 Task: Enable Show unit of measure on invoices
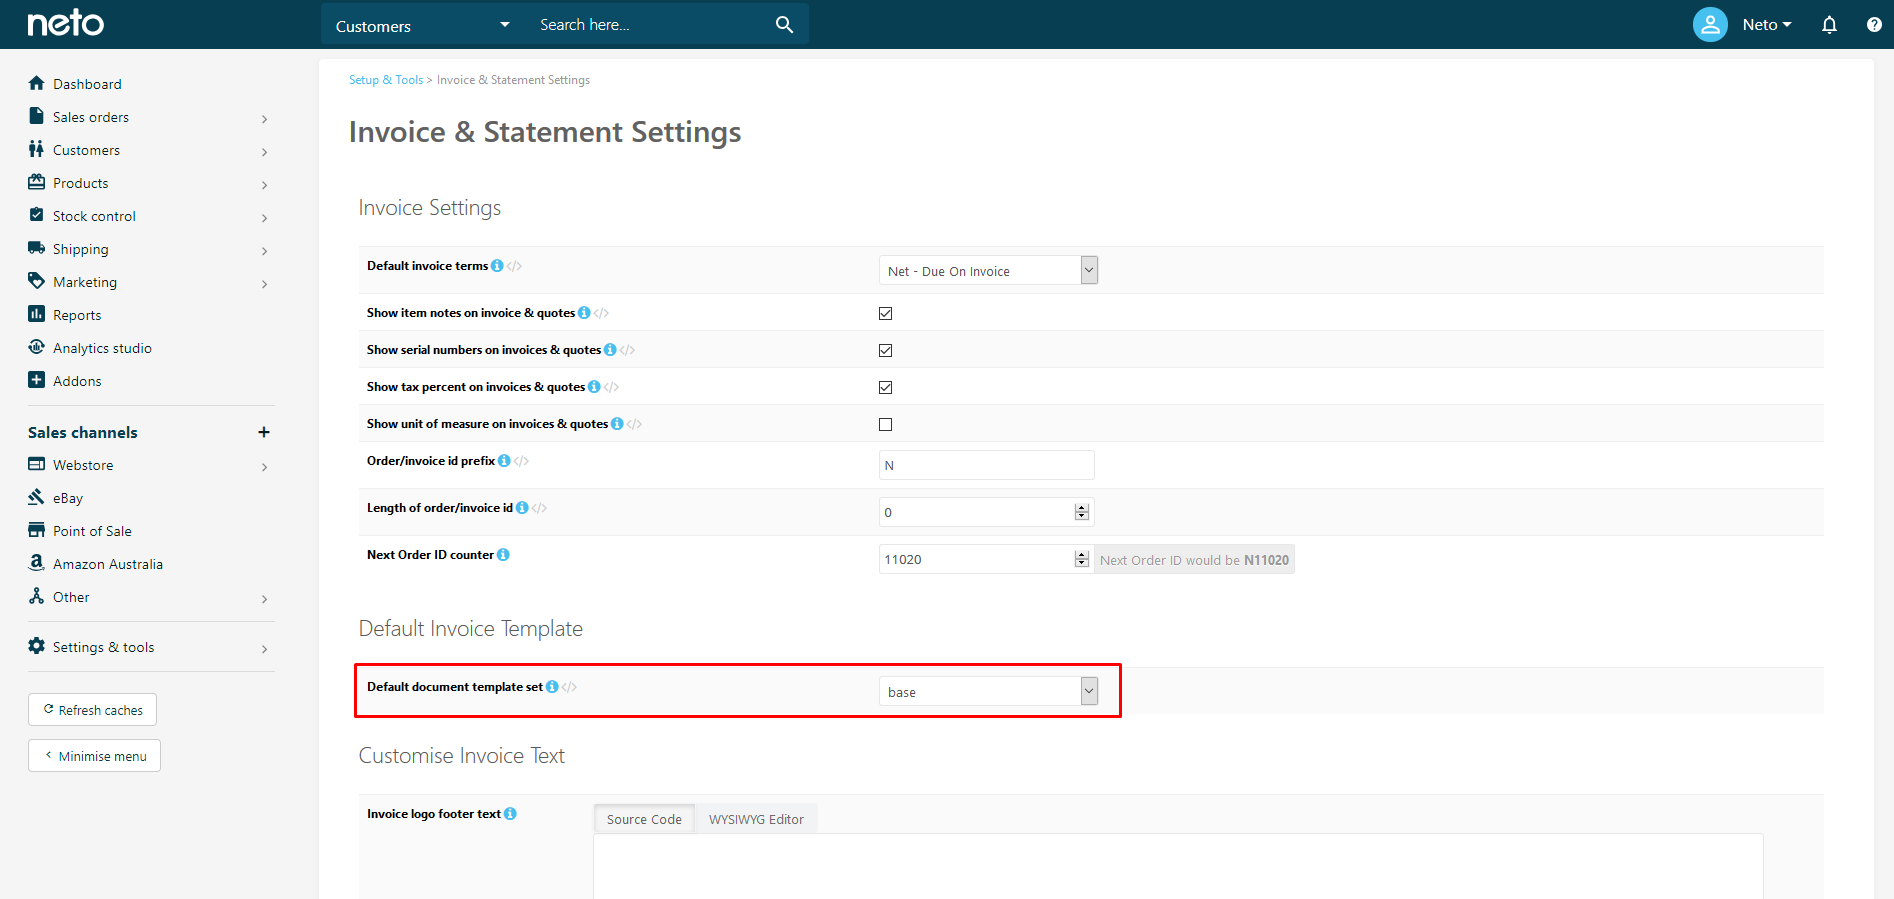coord(885,424)
